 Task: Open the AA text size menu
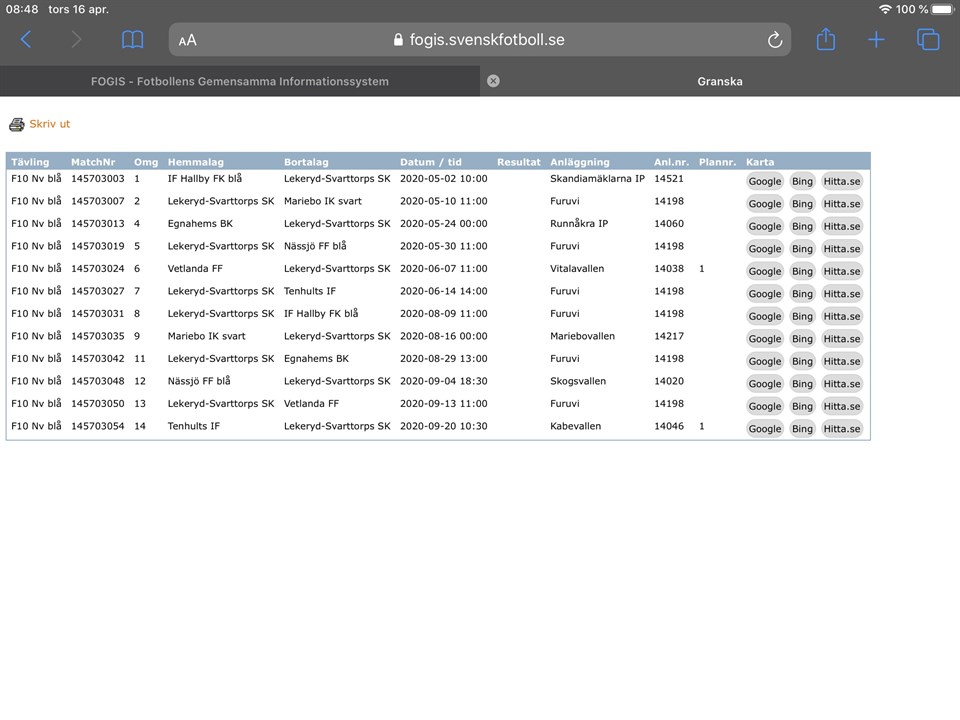pyautogui.click(x=188, y=41)
